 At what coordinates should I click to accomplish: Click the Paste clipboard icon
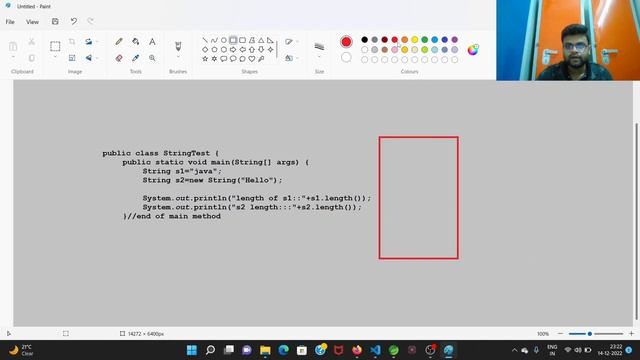tap(13, 46)
